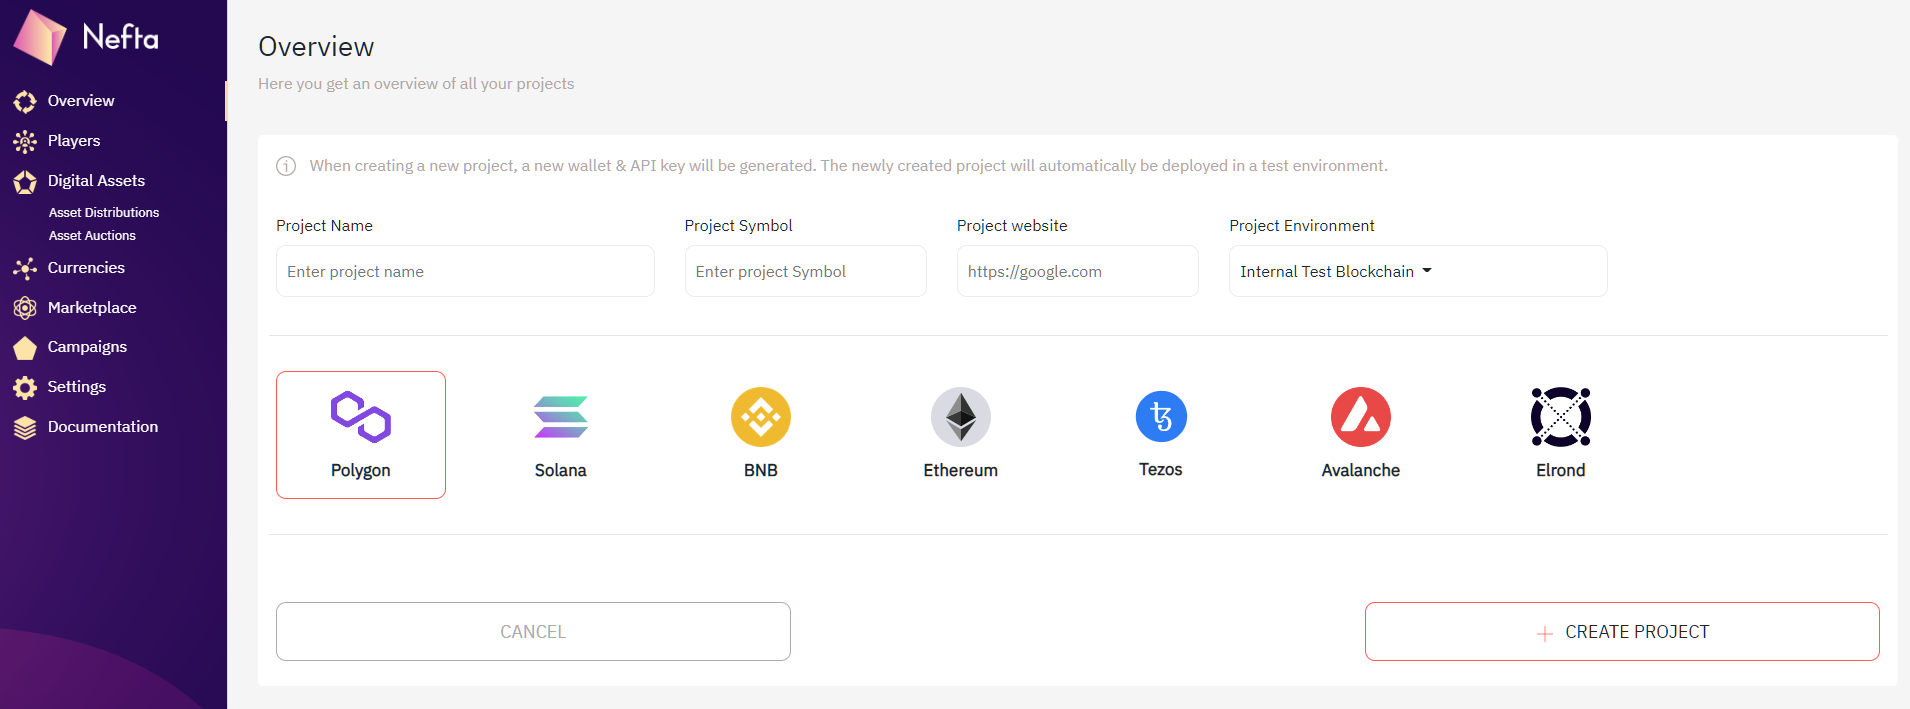Click the CREATE PROJECT button
This screenshot has width=1910, height=709.
coord(1622,631)
